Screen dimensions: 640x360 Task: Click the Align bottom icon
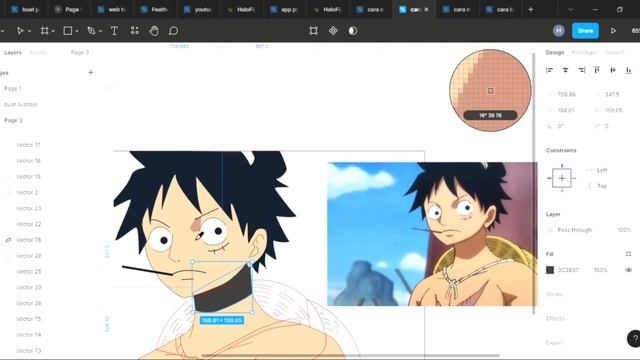tap(629, 70)
